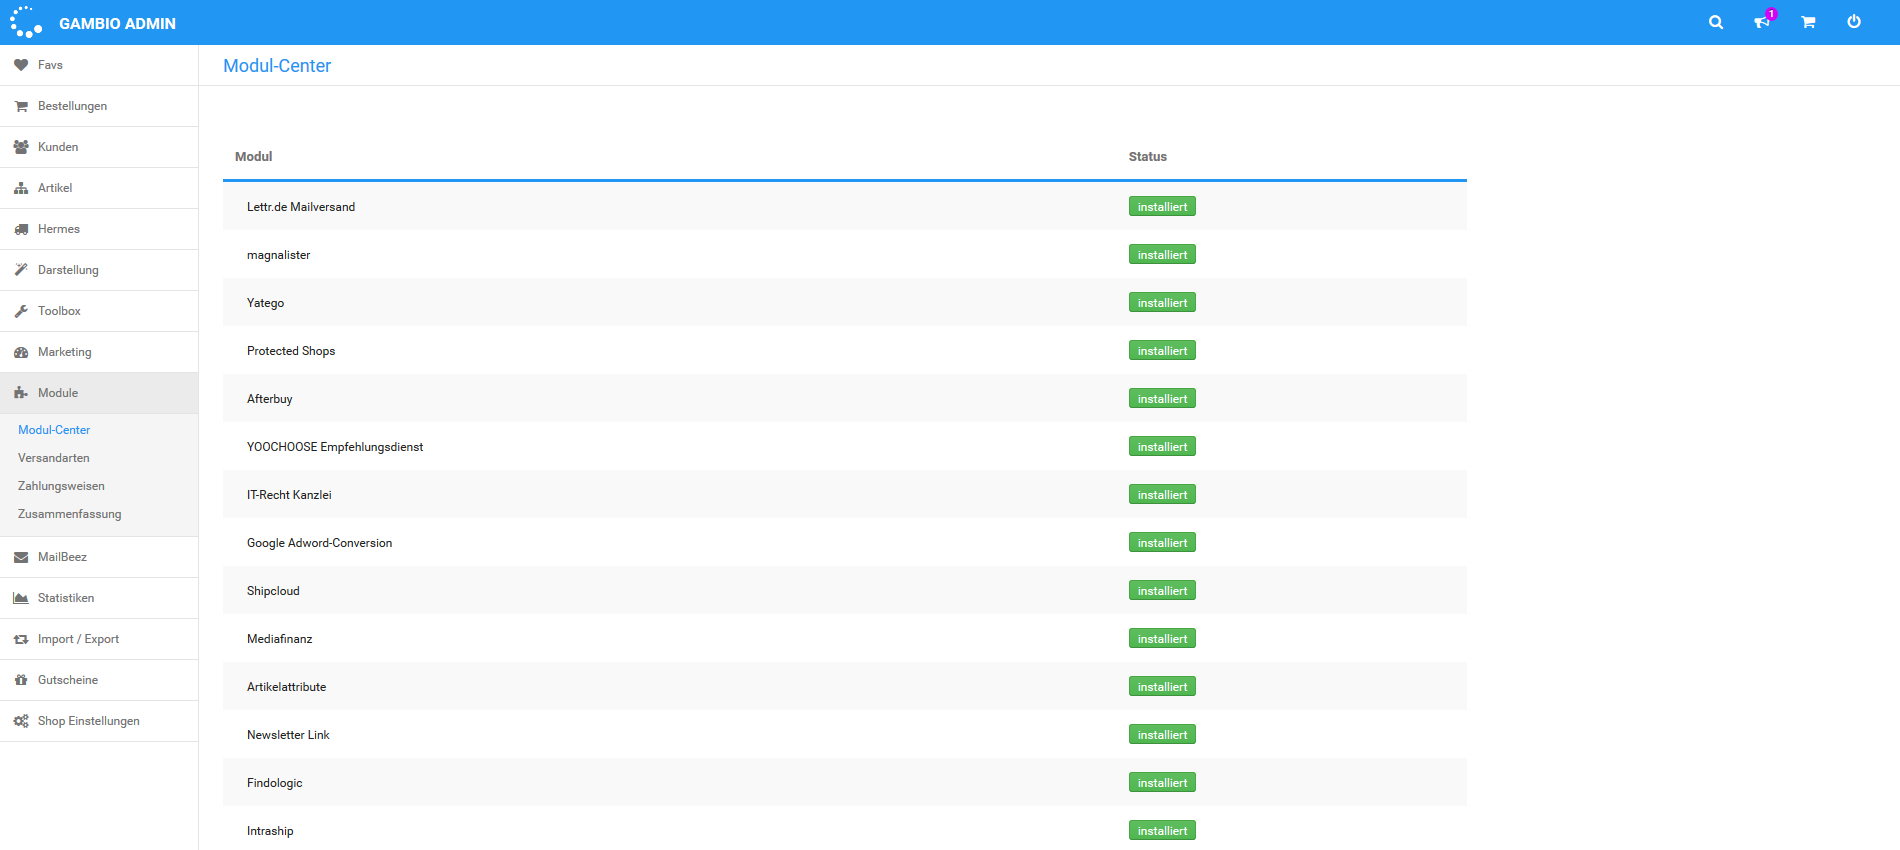Image resolution: width=1900 pixels, height=850 pixels.
Task: Click the gift icon beside Gutscheine
Action: point(21,680)
